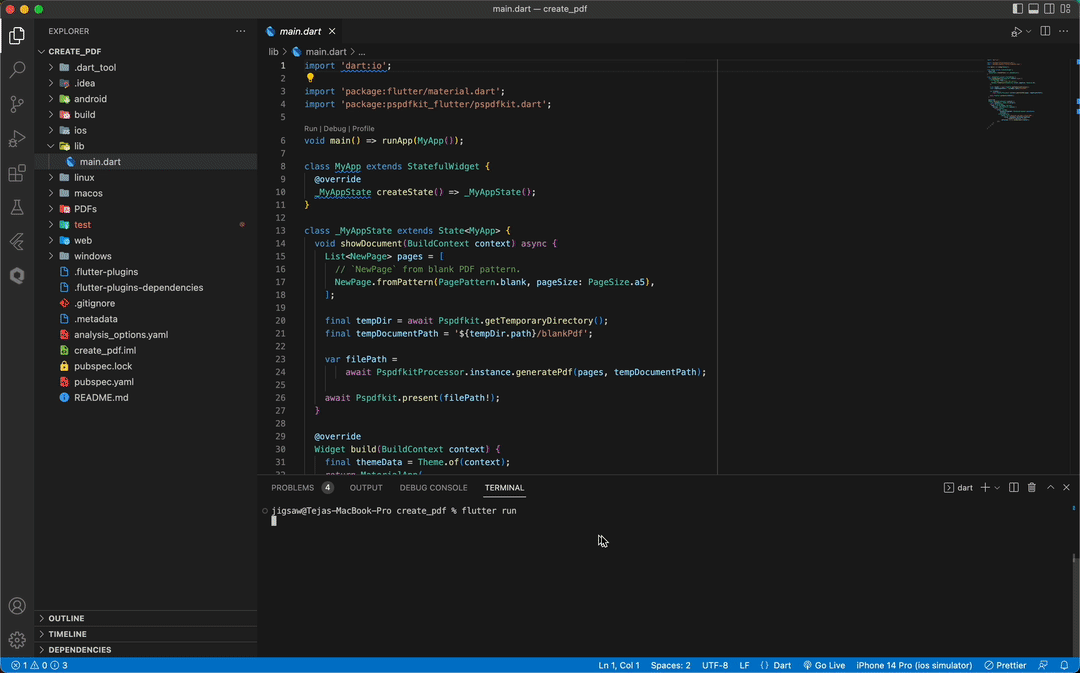Open the terminal profile dropdown arrow

click(x=995, y=487)
